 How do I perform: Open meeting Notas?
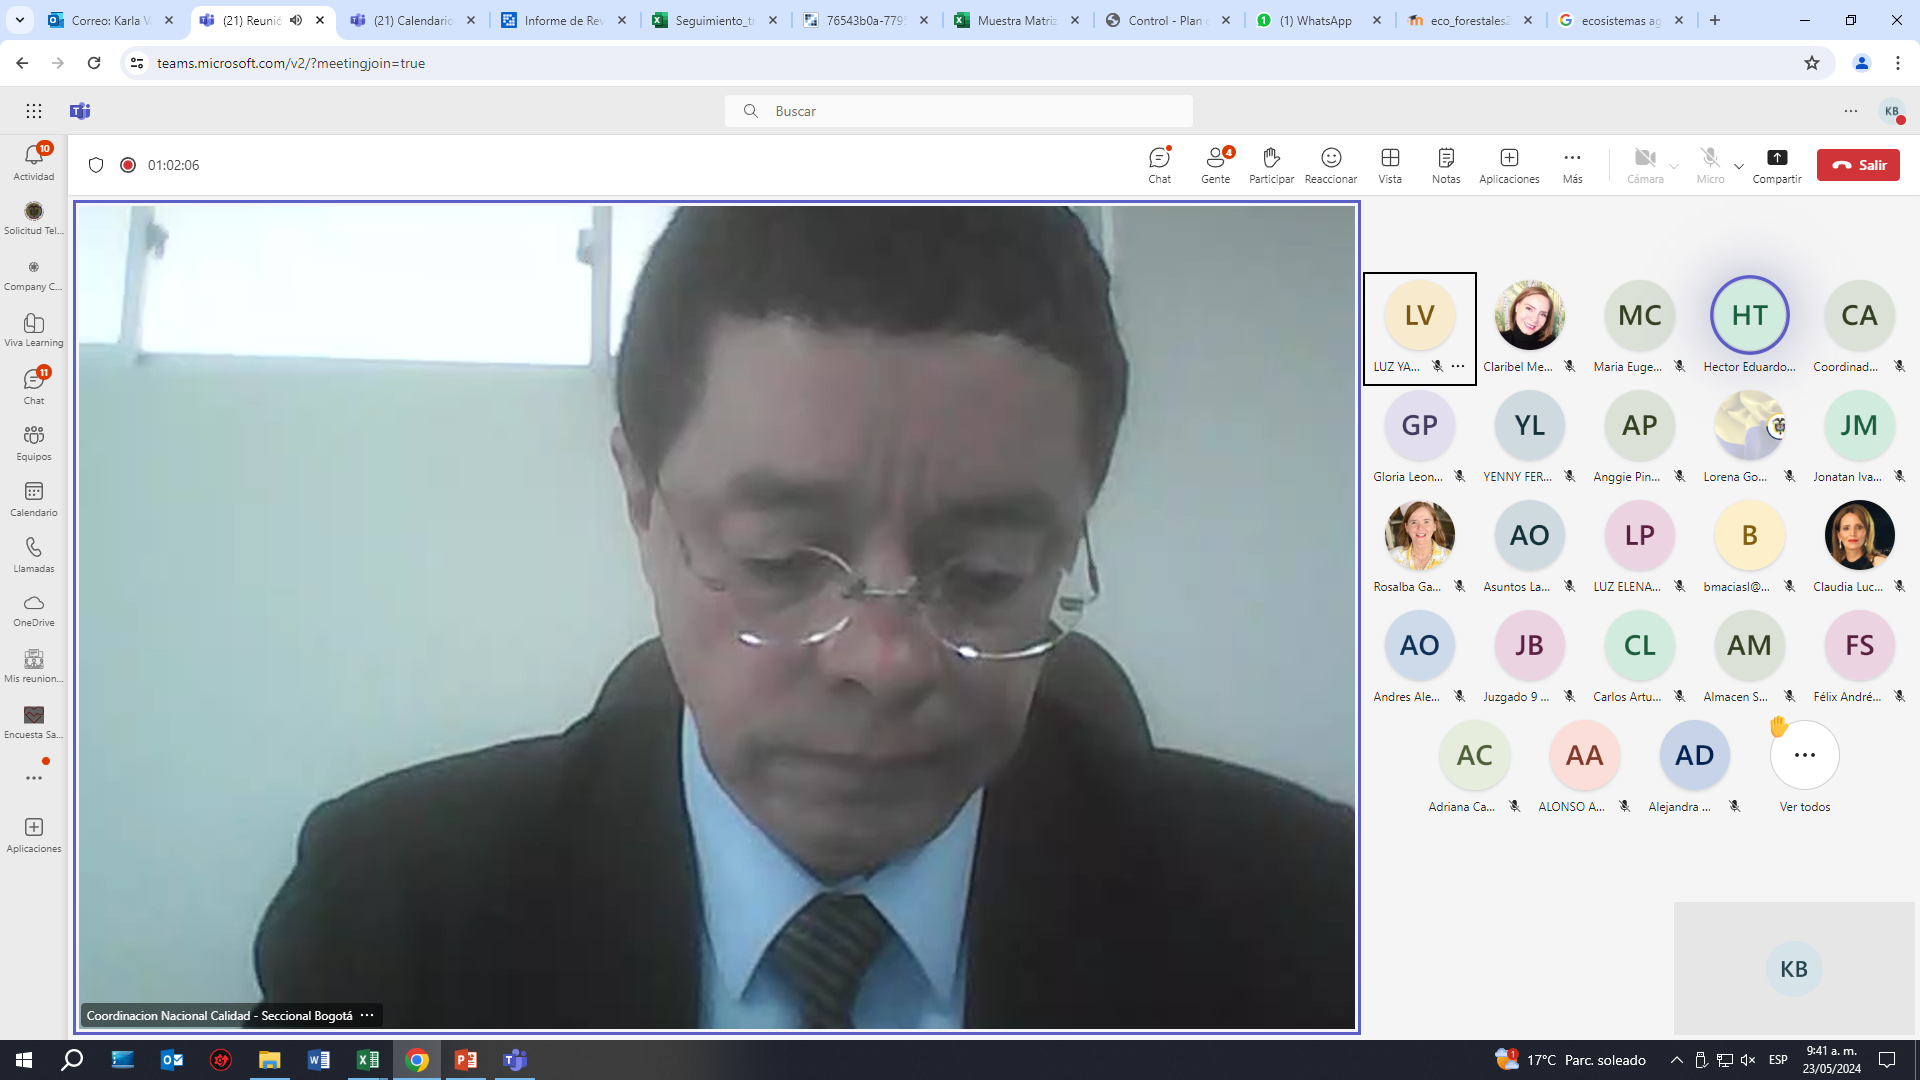[1446, 165]
